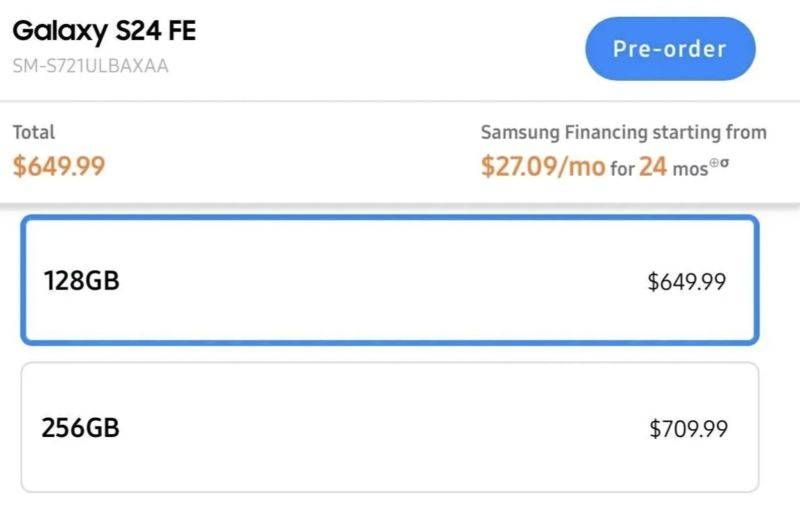Screen dimensions: 800x512
Task: Click the $649.99 price in 128GB card
Action: (686, 282)
